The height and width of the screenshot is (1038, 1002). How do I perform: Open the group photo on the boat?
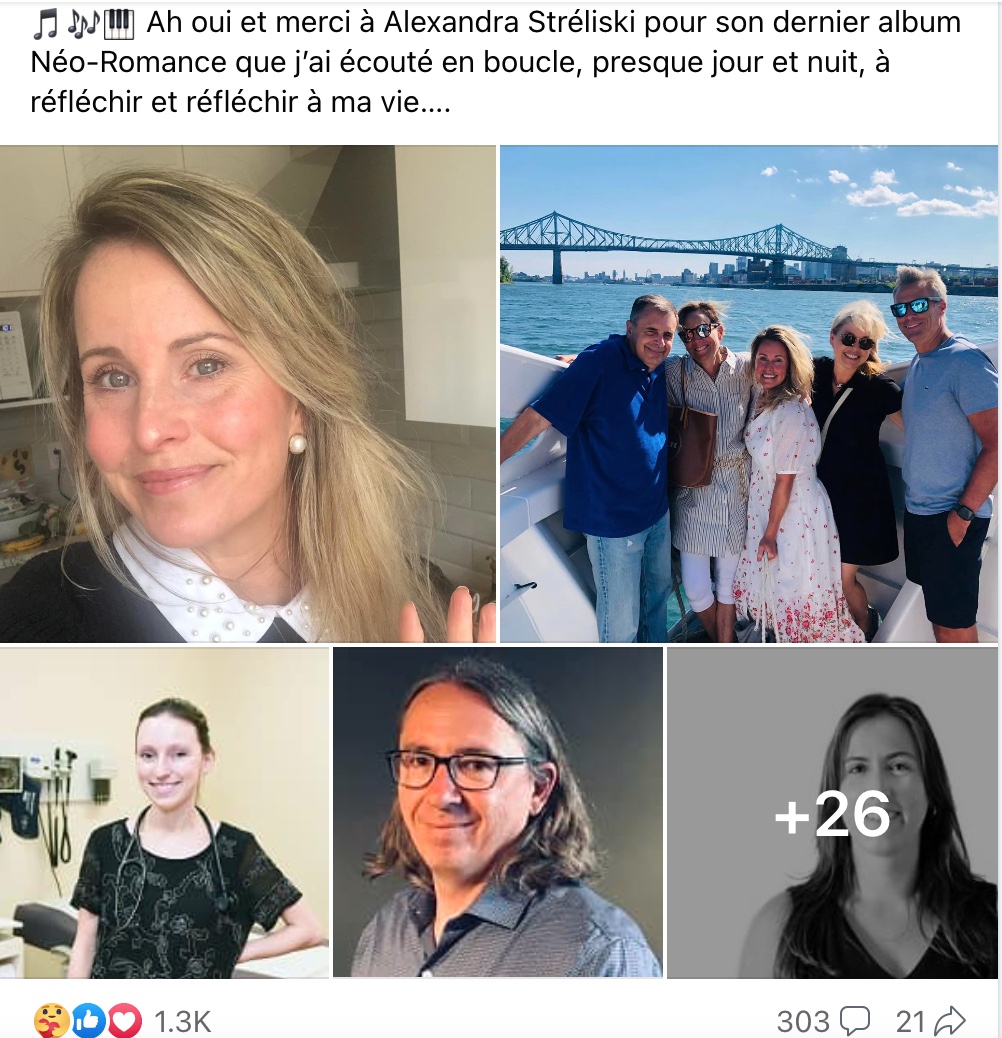[749, 394]
